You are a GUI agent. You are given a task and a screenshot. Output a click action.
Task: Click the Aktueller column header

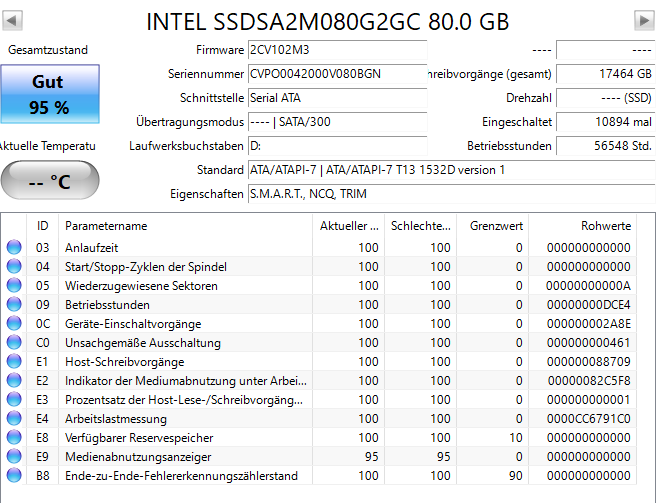point(349,226)
